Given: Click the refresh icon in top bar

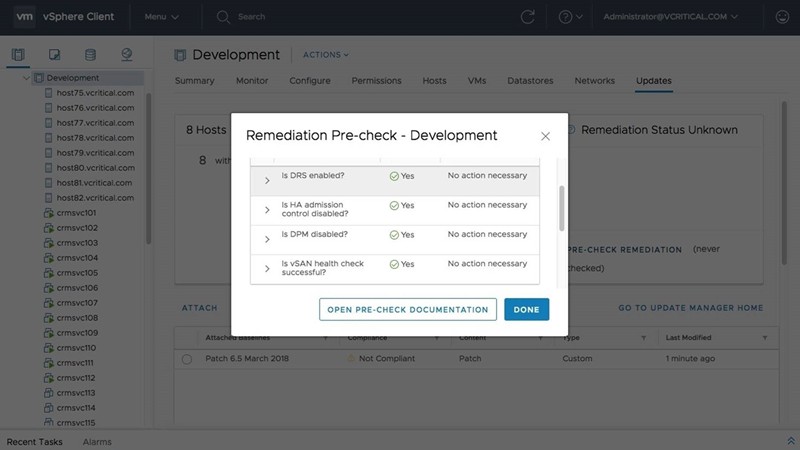Looking at the screenshot, I should click(x=528, y=17).
